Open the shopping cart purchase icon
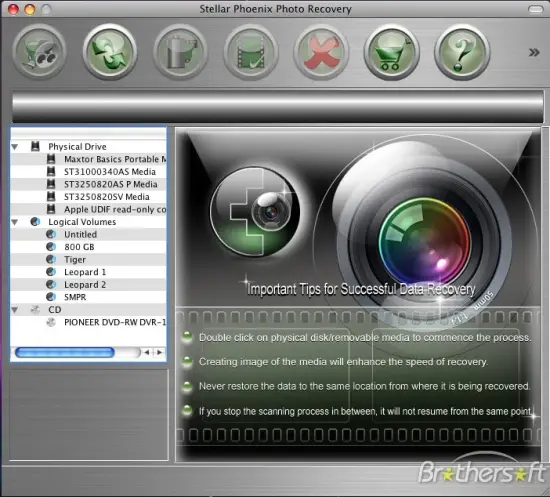 pyautogui.click(x=391, y=52)
